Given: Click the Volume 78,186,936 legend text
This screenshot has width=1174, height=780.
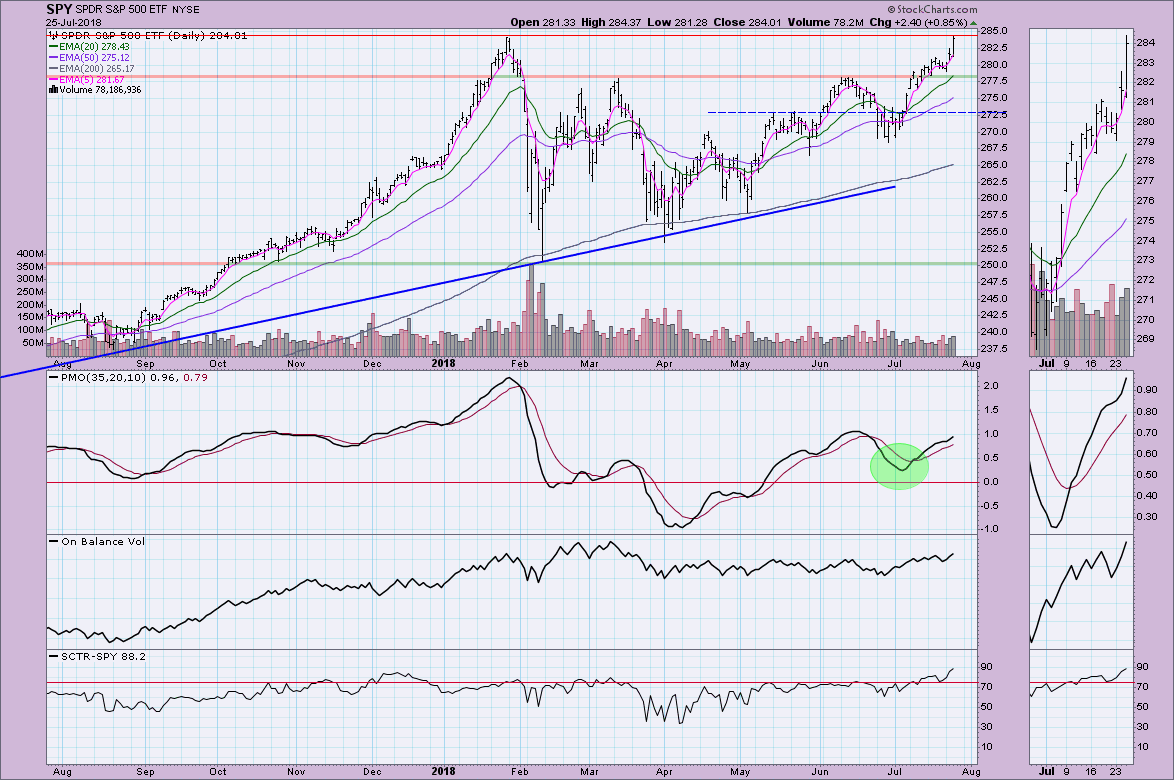Looking at the screenshot, I should pyautogui.click(x=100, y=90).
